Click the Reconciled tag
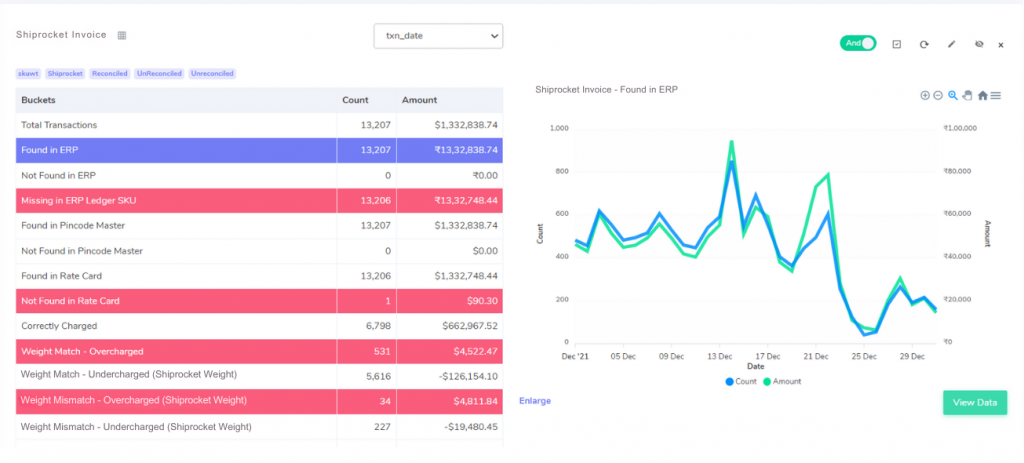 pos(110,74)
